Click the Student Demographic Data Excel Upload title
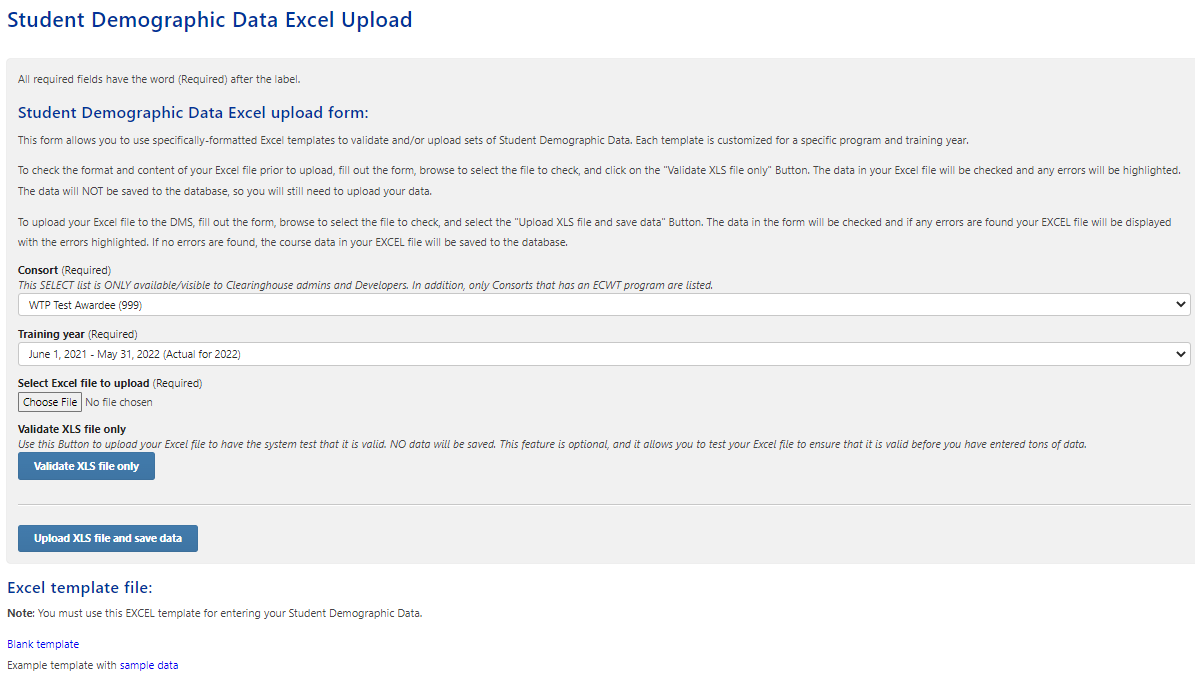Image resolution: width=1195 pixels, height=685 pixels. click(210, 20)
